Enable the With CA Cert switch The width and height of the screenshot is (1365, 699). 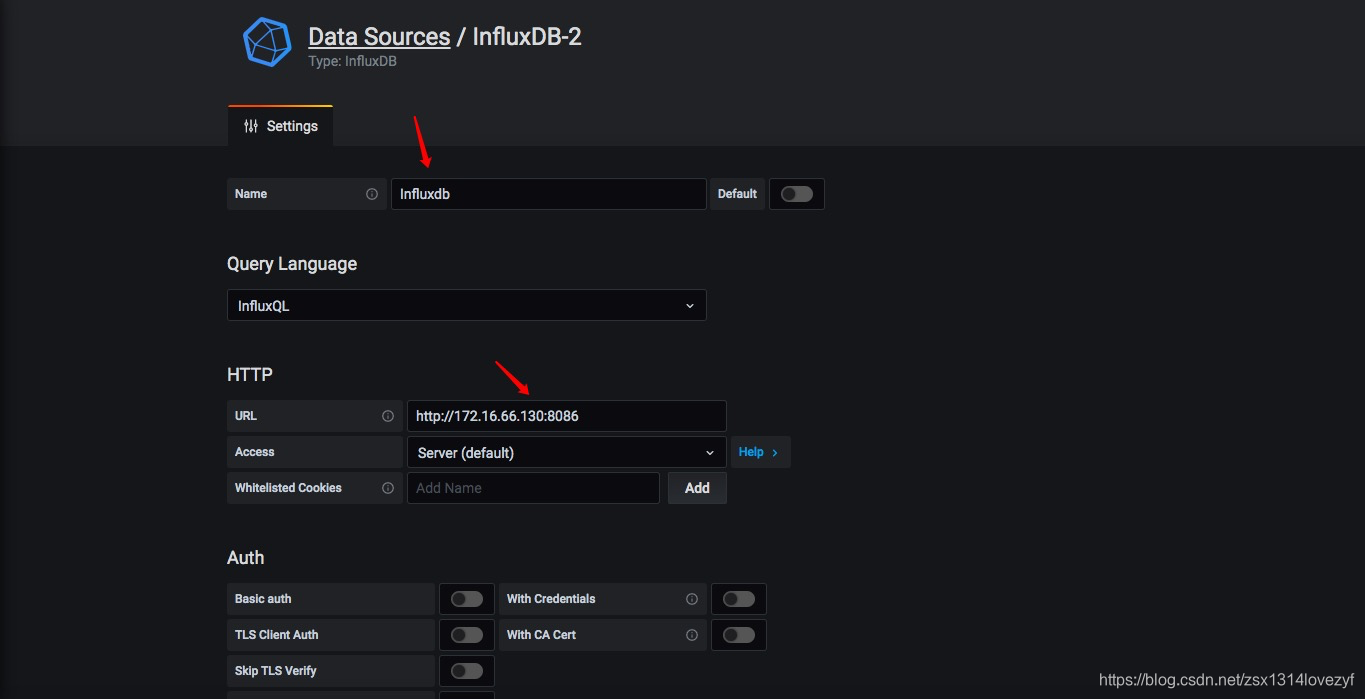pyautogui.click(x=739, y=635)
